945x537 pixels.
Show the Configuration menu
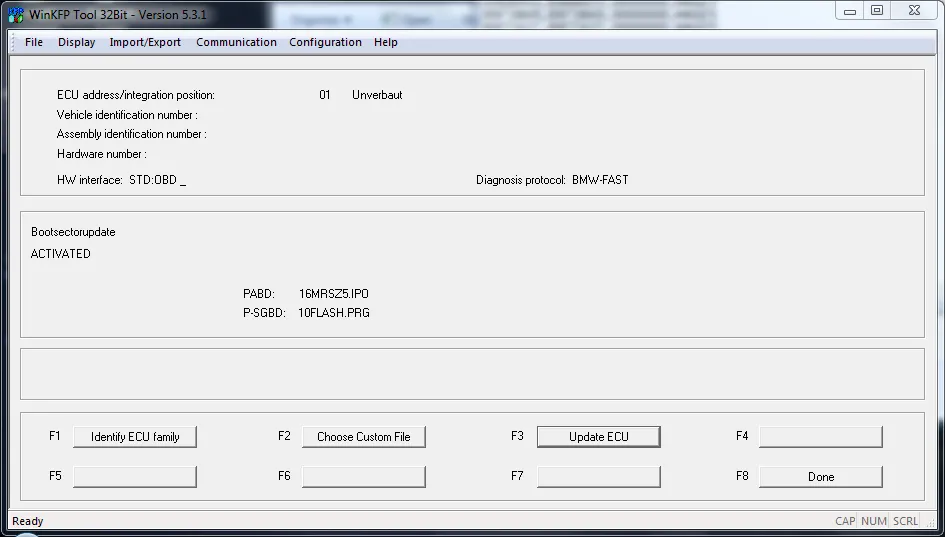(325, 42)
